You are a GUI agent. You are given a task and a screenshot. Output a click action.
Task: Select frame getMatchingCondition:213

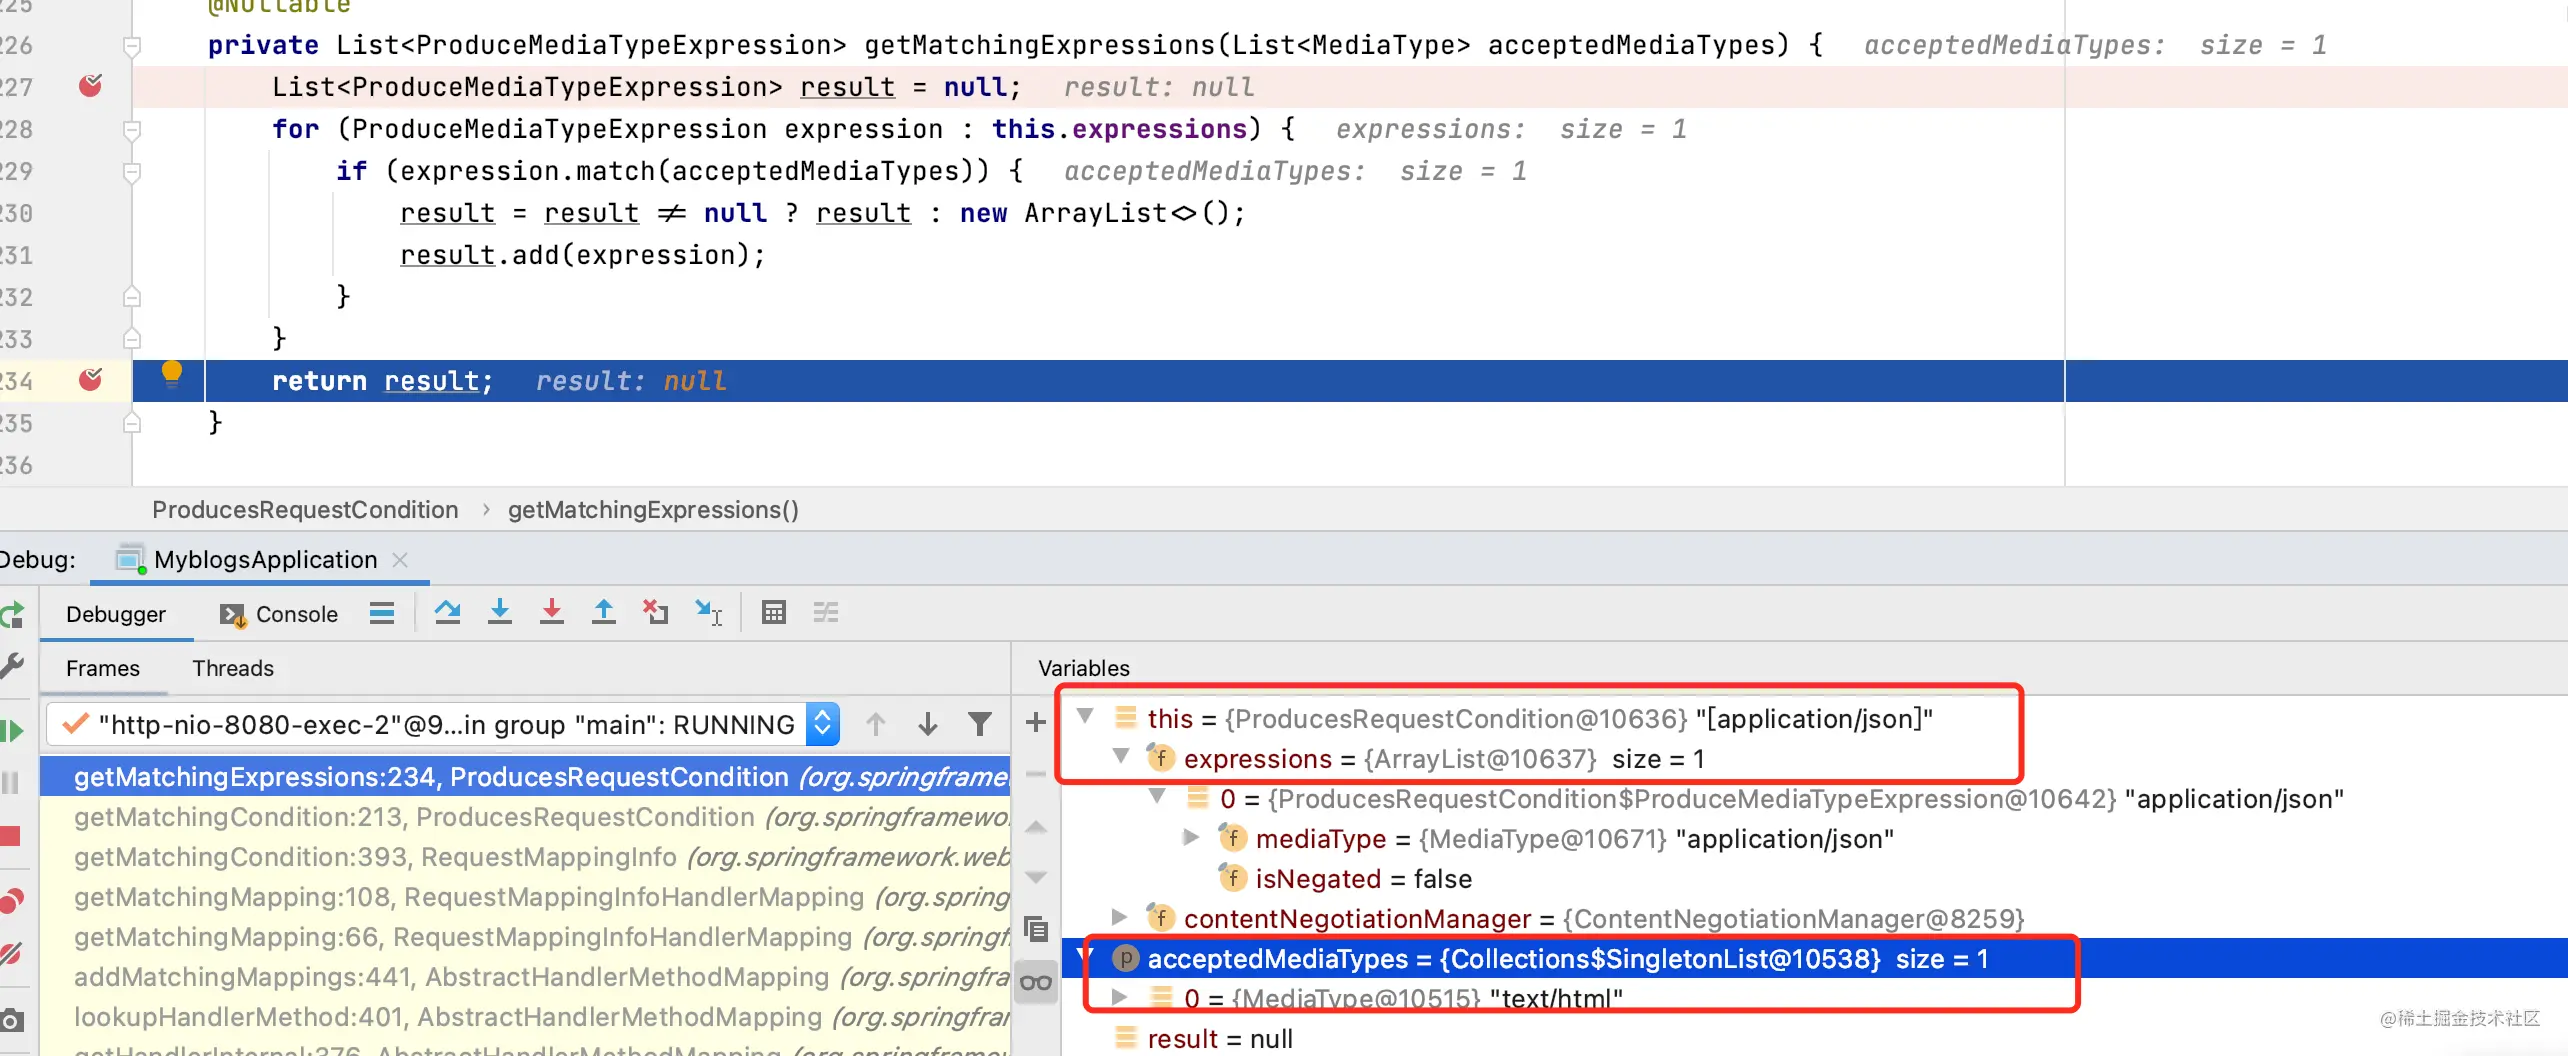point(525,817)
